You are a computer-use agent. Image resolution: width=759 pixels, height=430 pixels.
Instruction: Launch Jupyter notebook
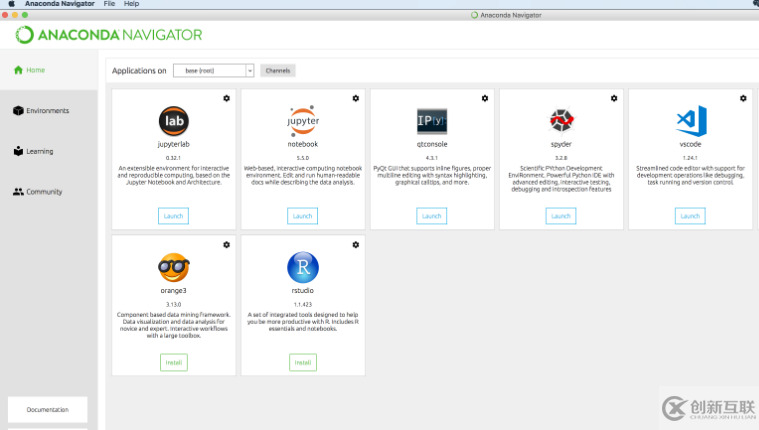click(x=303, y=216)
